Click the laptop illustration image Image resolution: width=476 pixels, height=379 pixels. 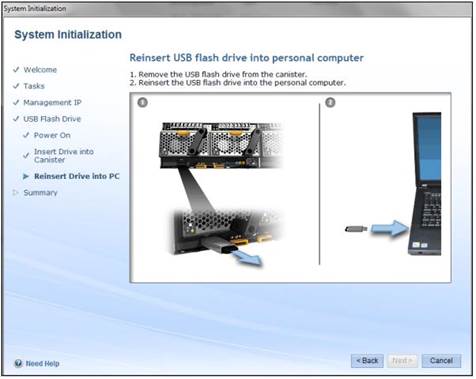coord(425,184)
